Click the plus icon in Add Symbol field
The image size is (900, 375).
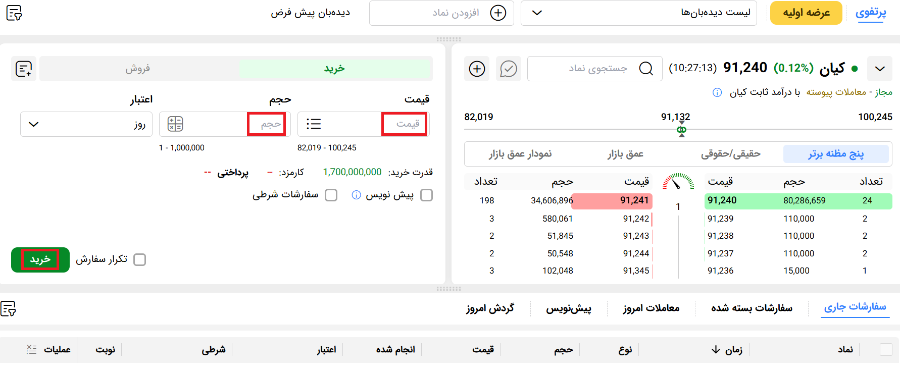[x=499, y=13]
